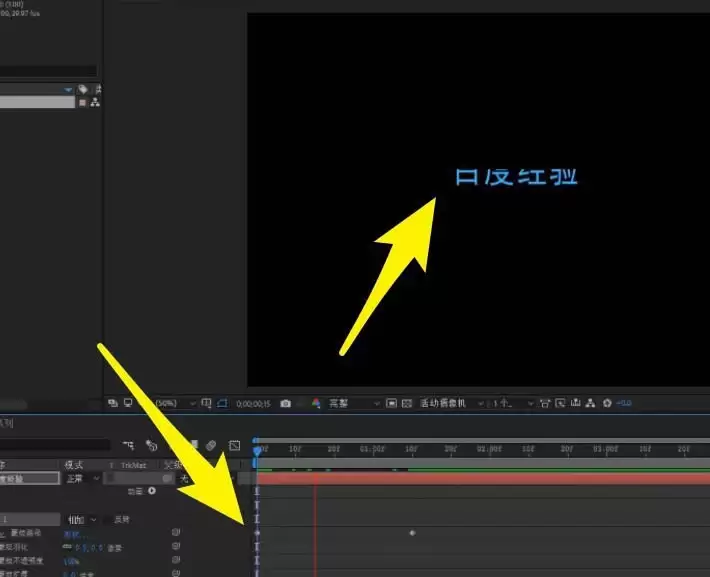Click the keyframe diamond on mask path track
Image resolution: width=710 pixels, height=577 pixels.
point(412,533)
